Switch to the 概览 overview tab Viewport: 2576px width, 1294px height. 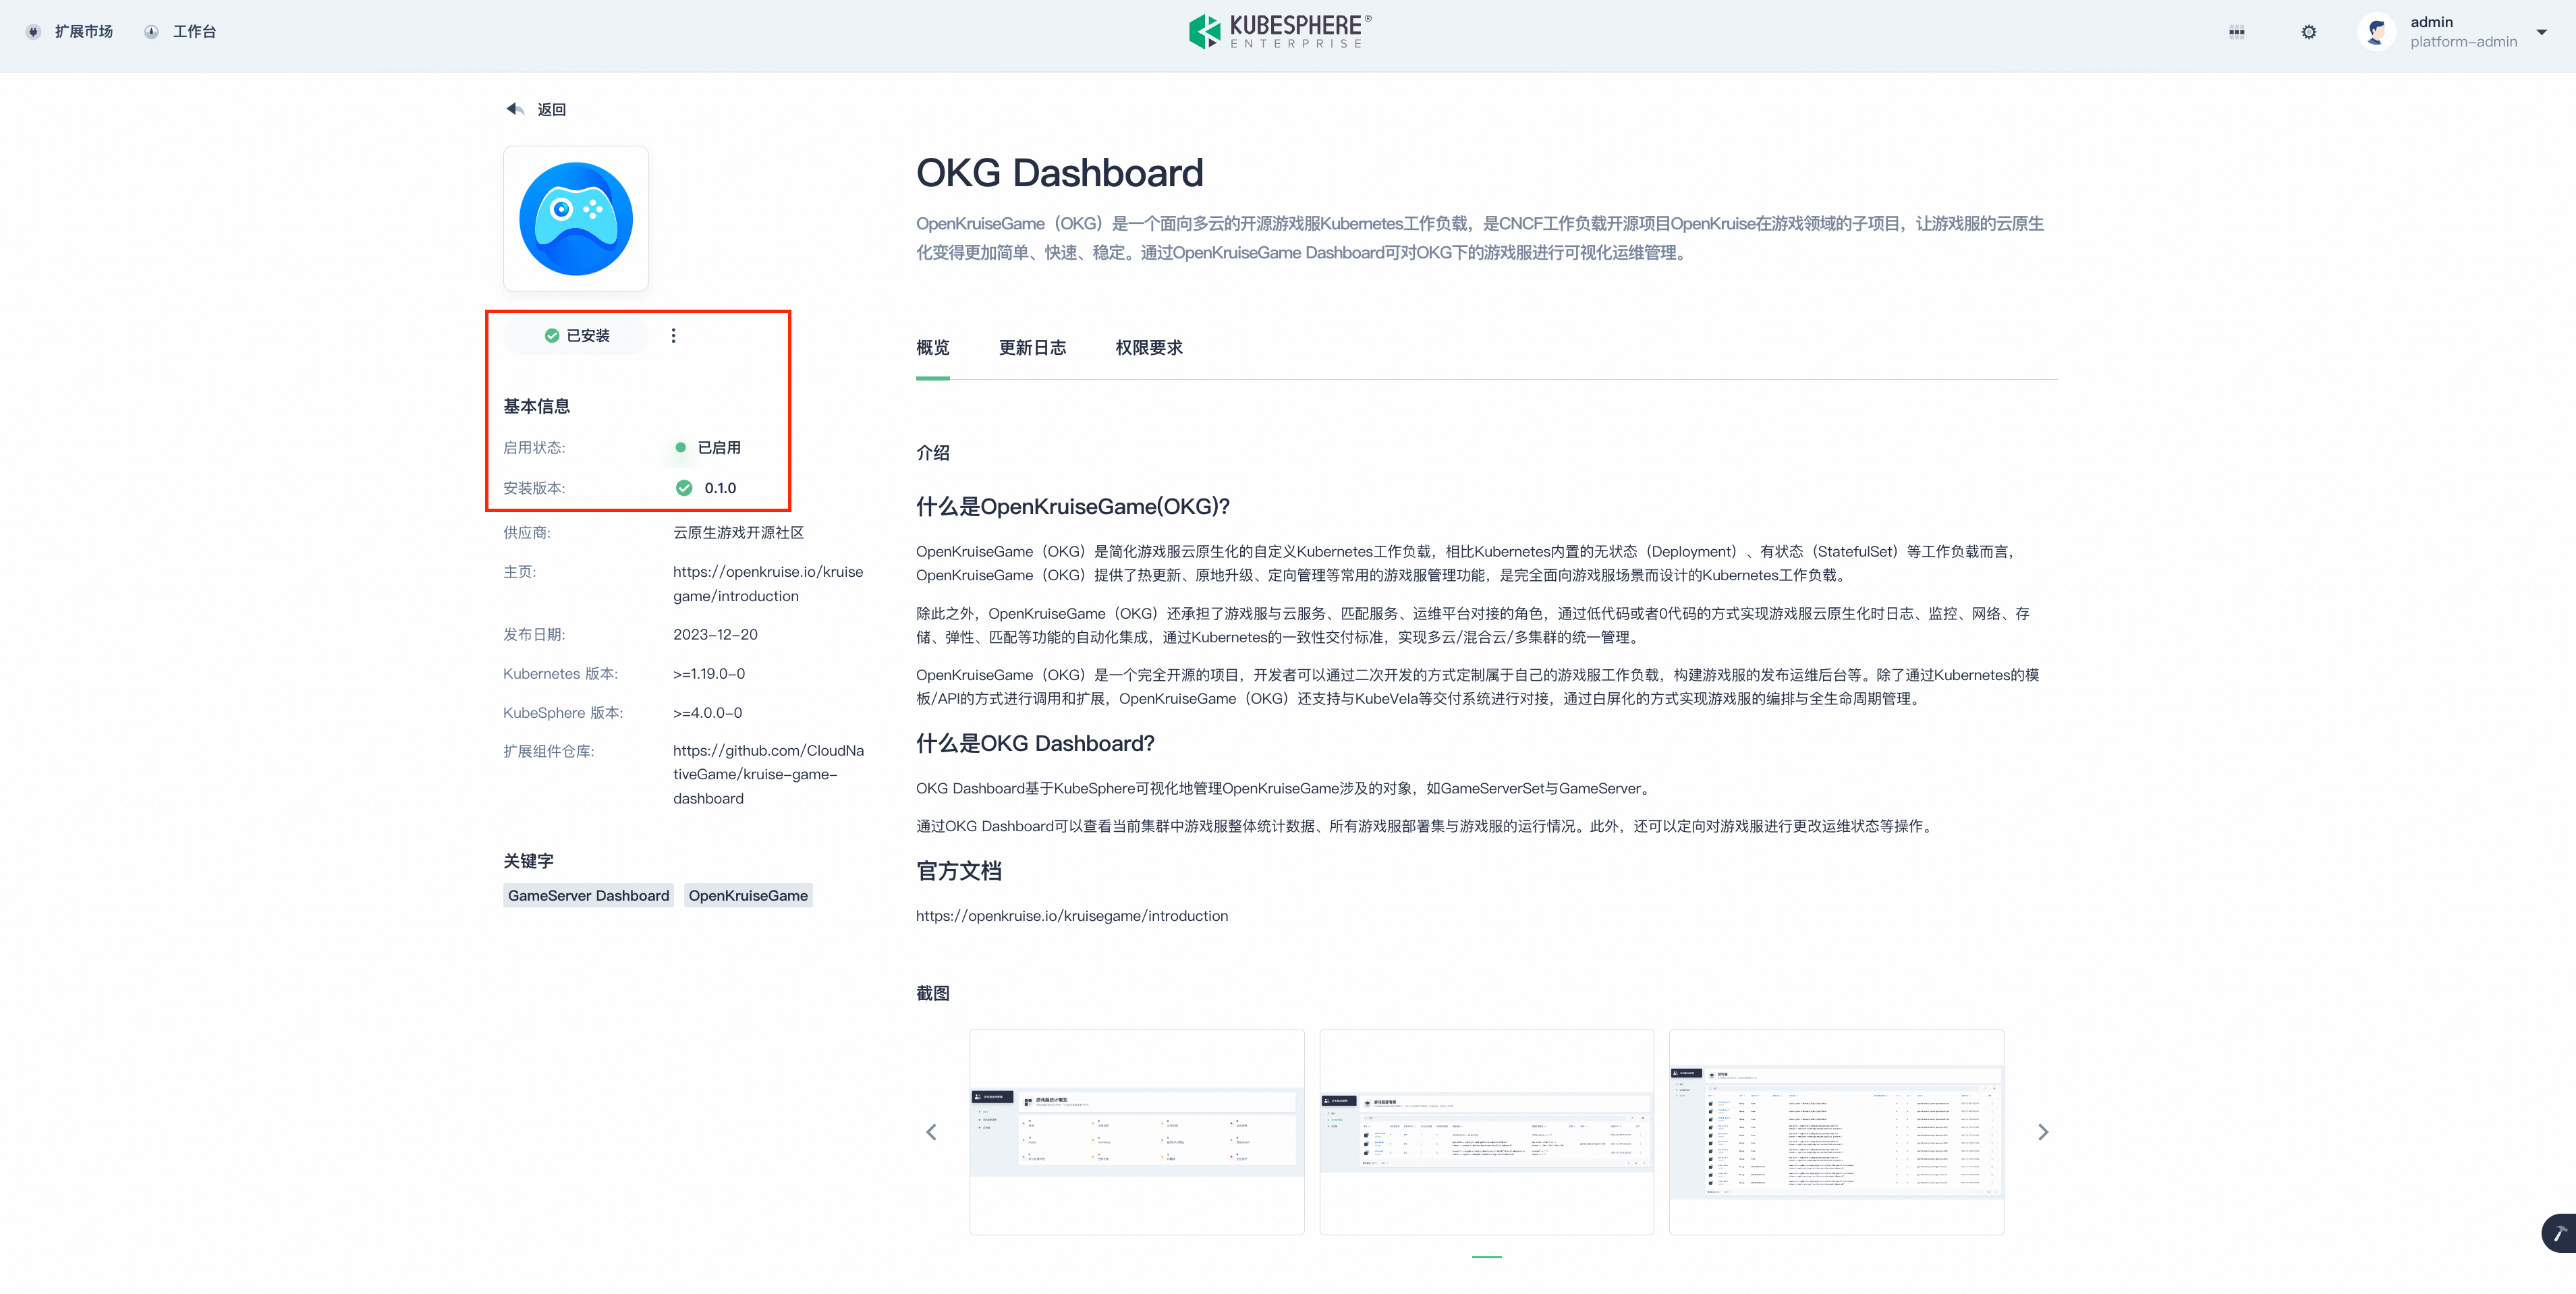(932, 347)
